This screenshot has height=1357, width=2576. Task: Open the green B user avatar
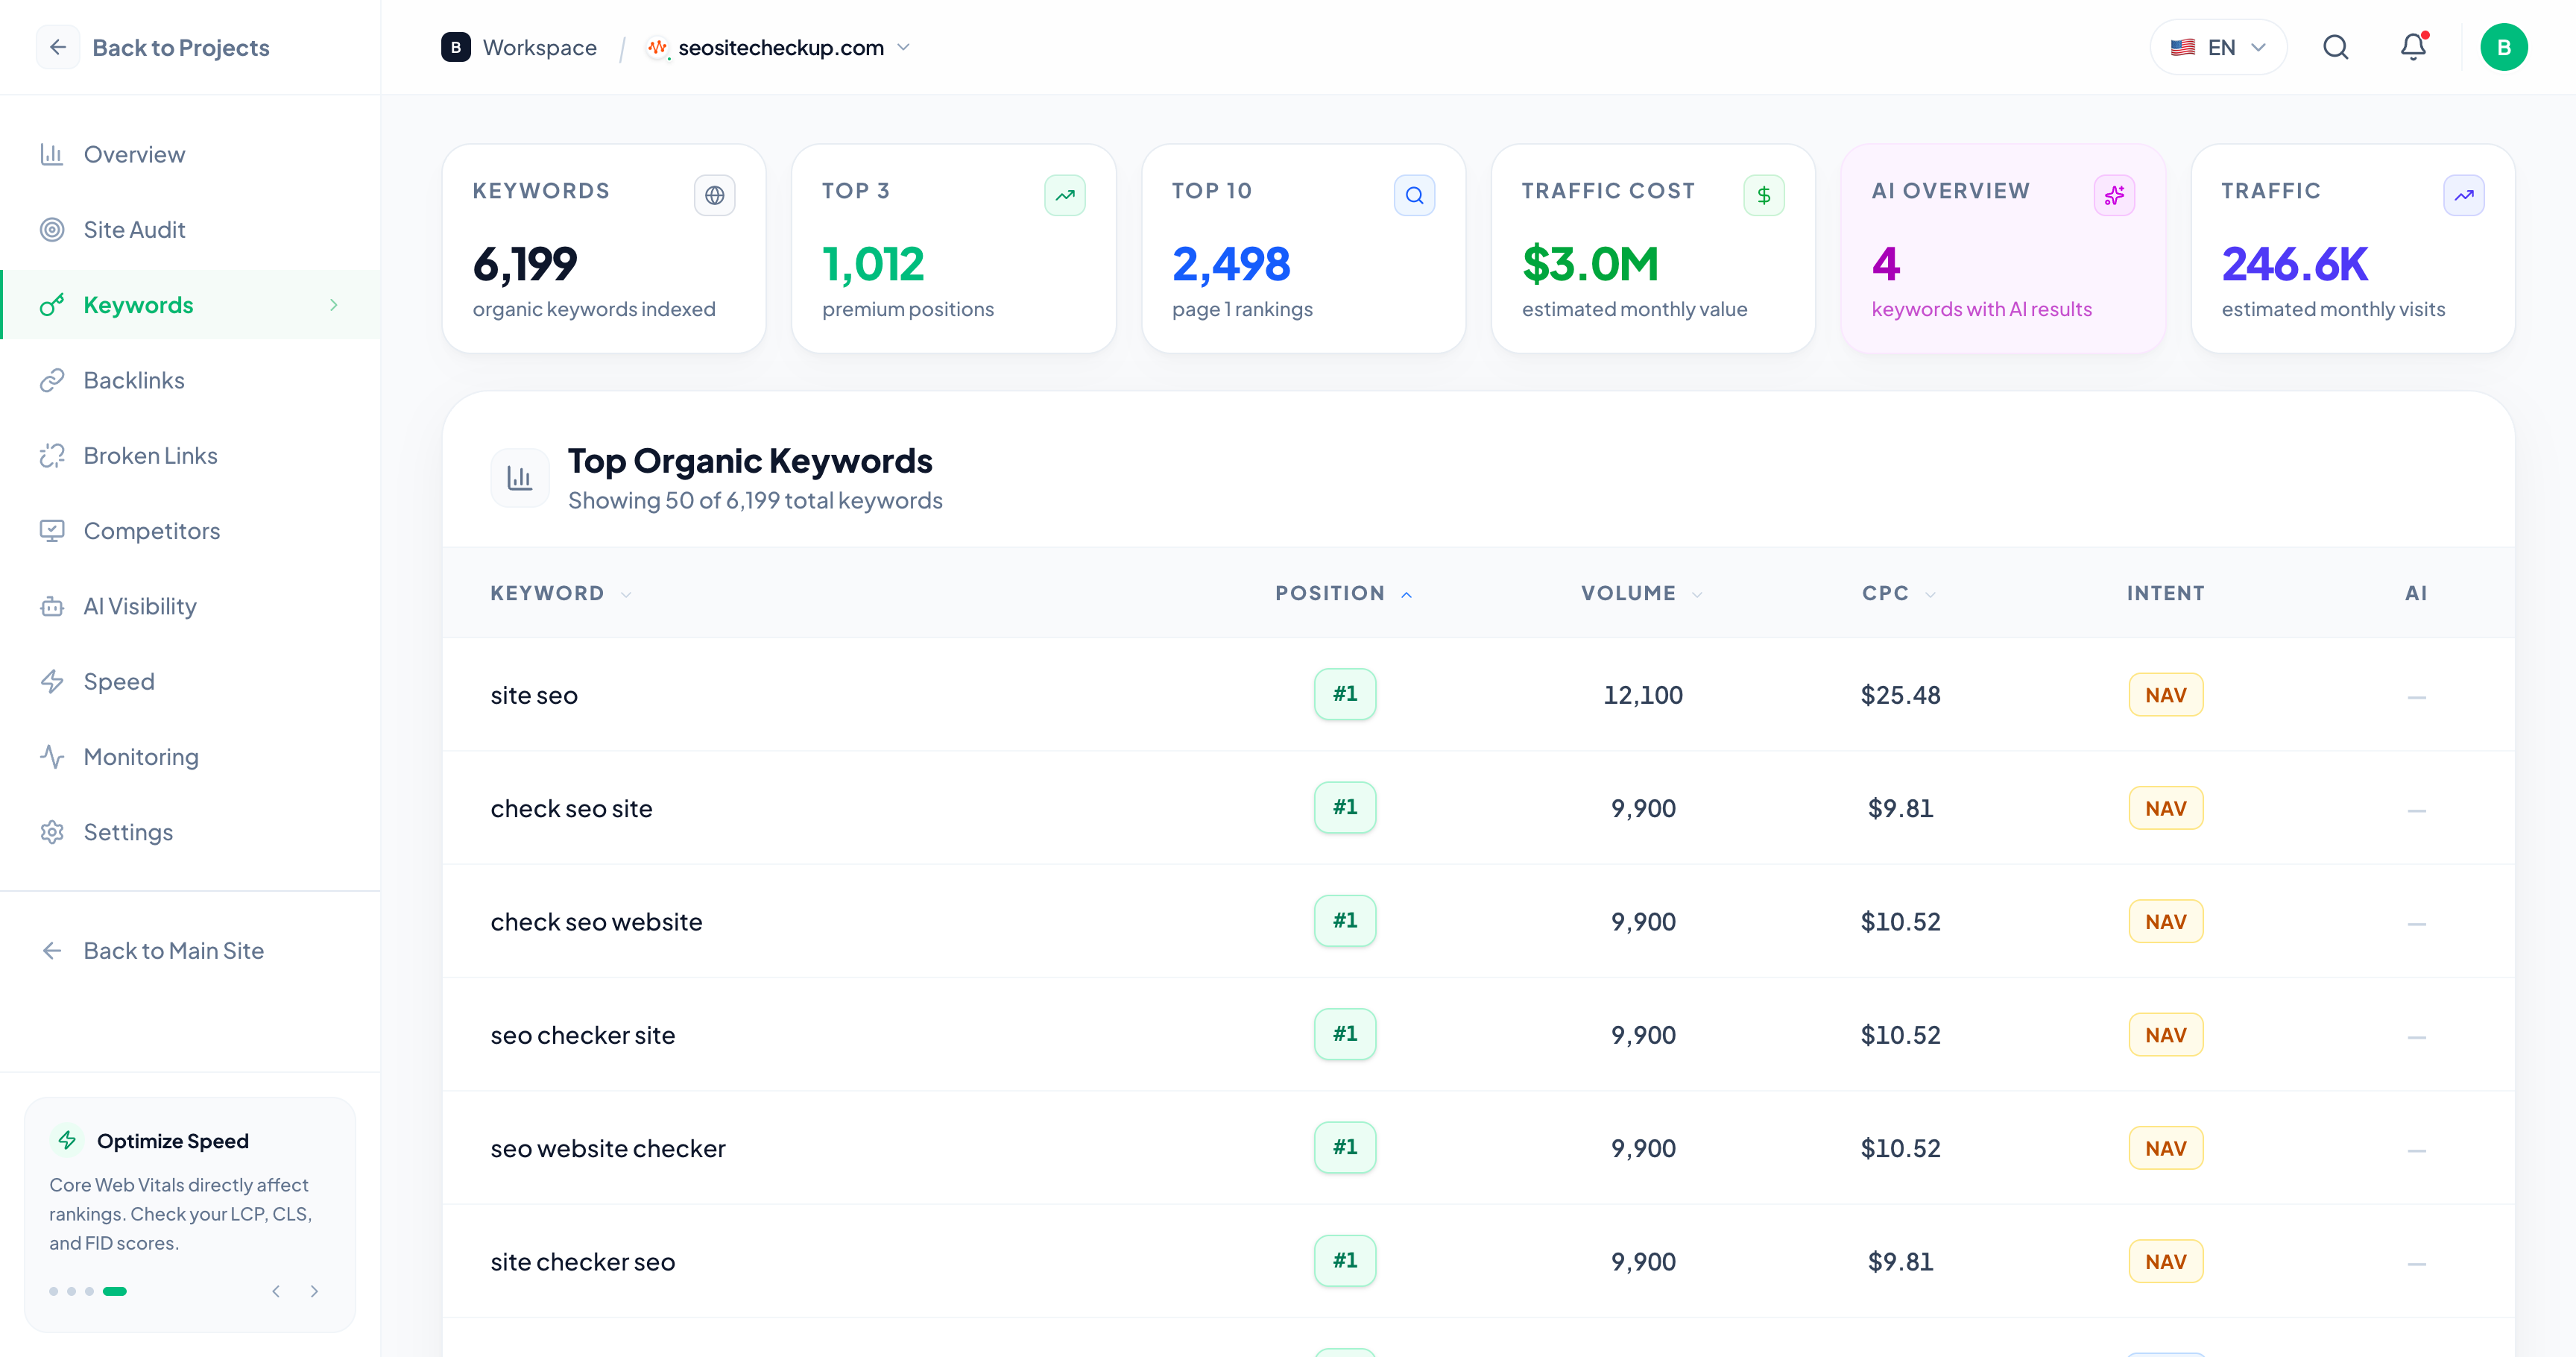pos(2503,47)
